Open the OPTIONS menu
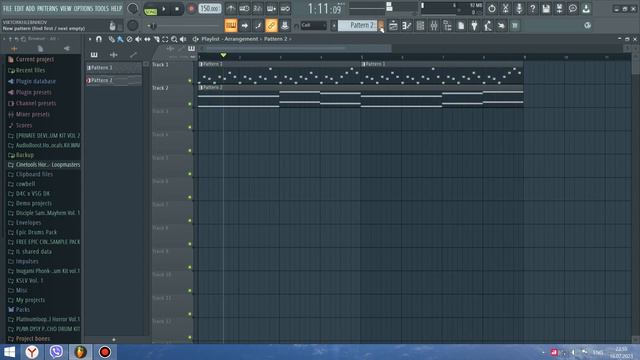This screenshot has height=360, width=640. click(x=83, y=9)
